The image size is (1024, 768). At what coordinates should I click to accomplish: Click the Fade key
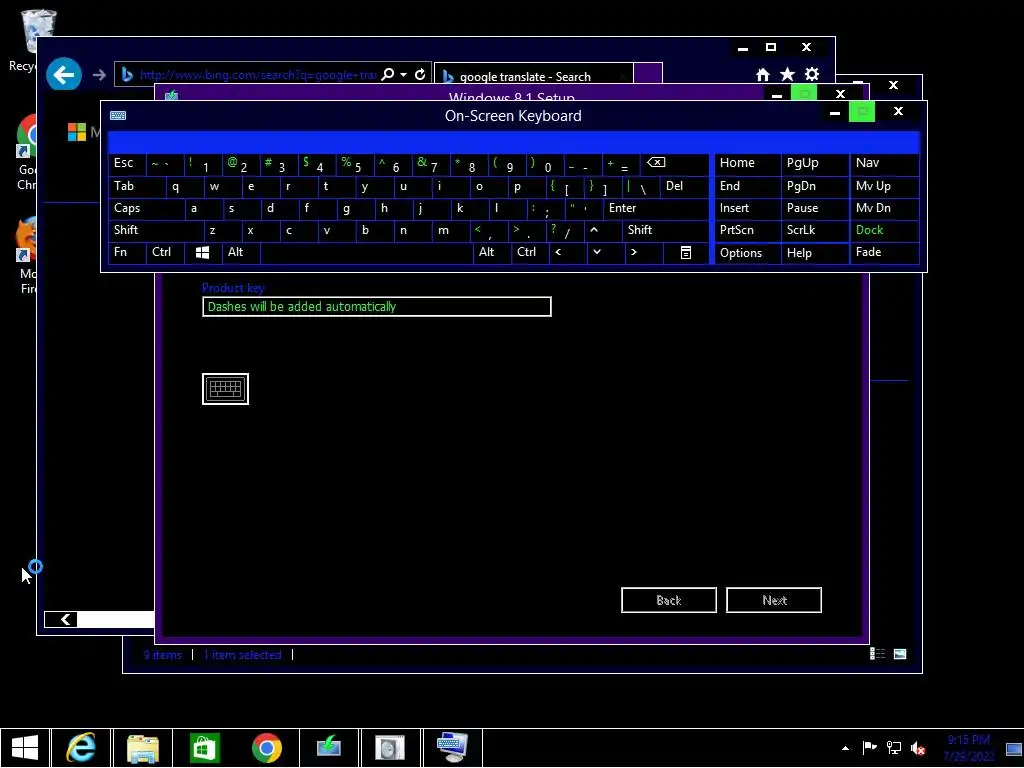(x=884, y=252)
